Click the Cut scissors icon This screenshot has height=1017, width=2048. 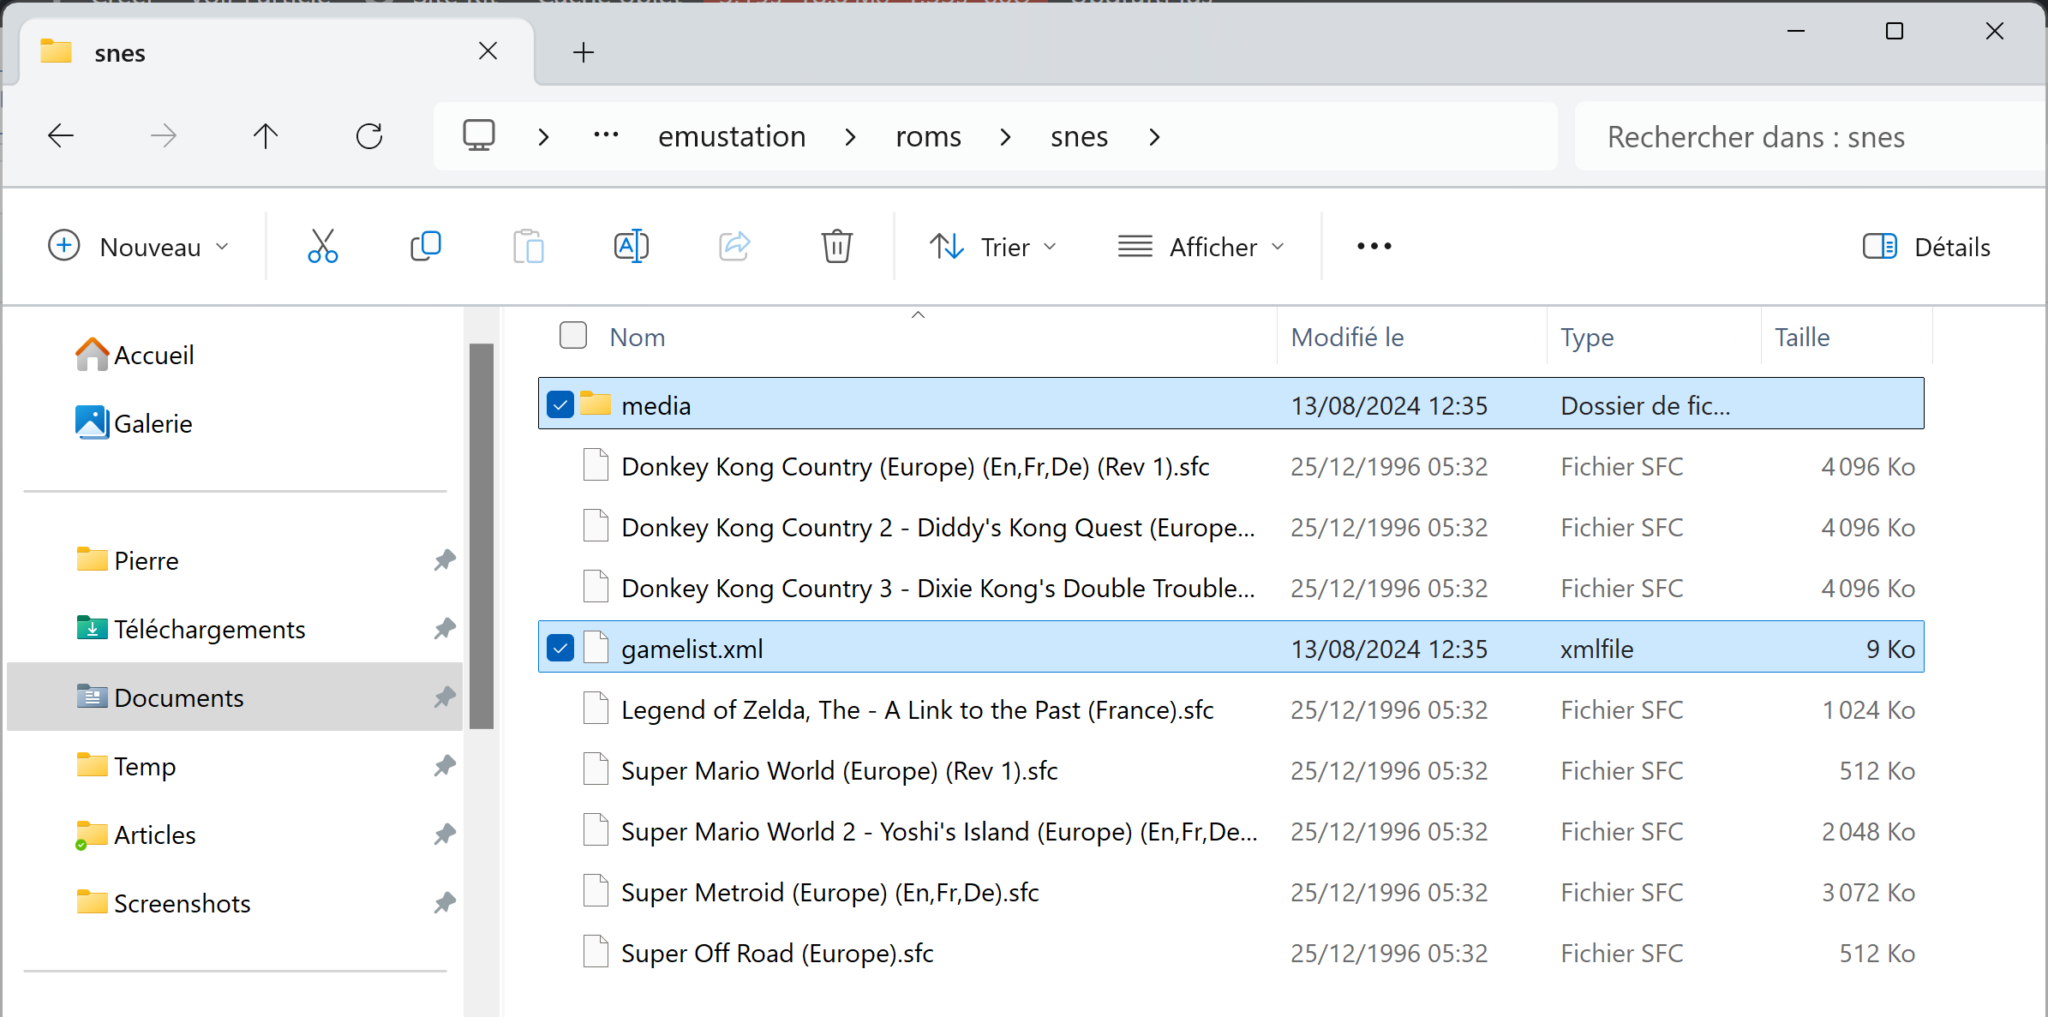322,246
